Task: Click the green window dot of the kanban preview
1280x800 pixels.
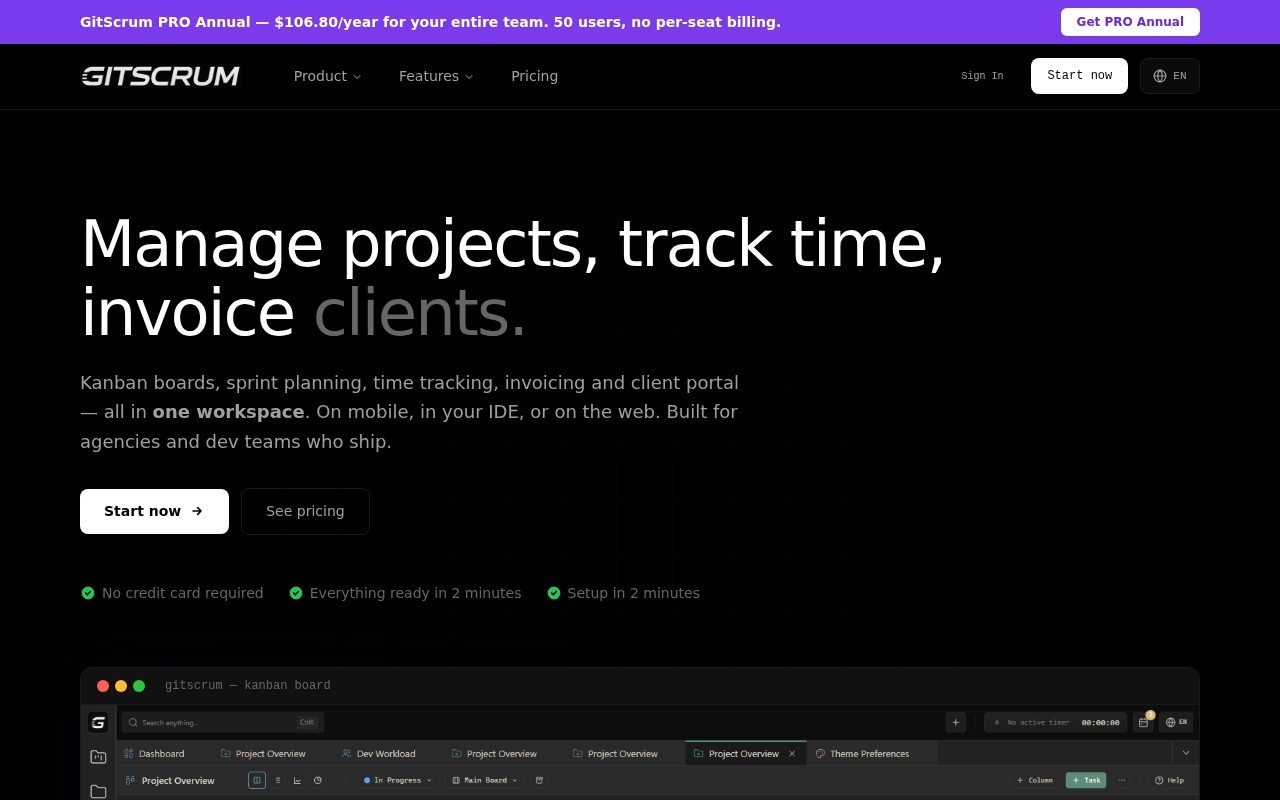Action: coord(139,686)
